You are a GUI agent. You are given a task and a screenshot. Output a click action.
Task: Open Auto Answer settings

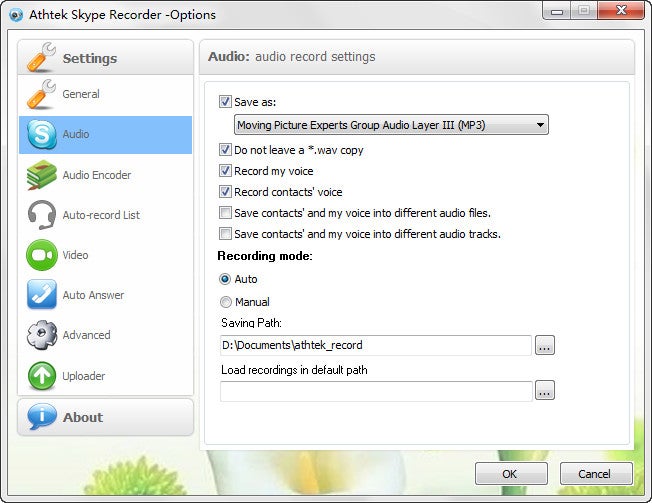tap(105, 295)
